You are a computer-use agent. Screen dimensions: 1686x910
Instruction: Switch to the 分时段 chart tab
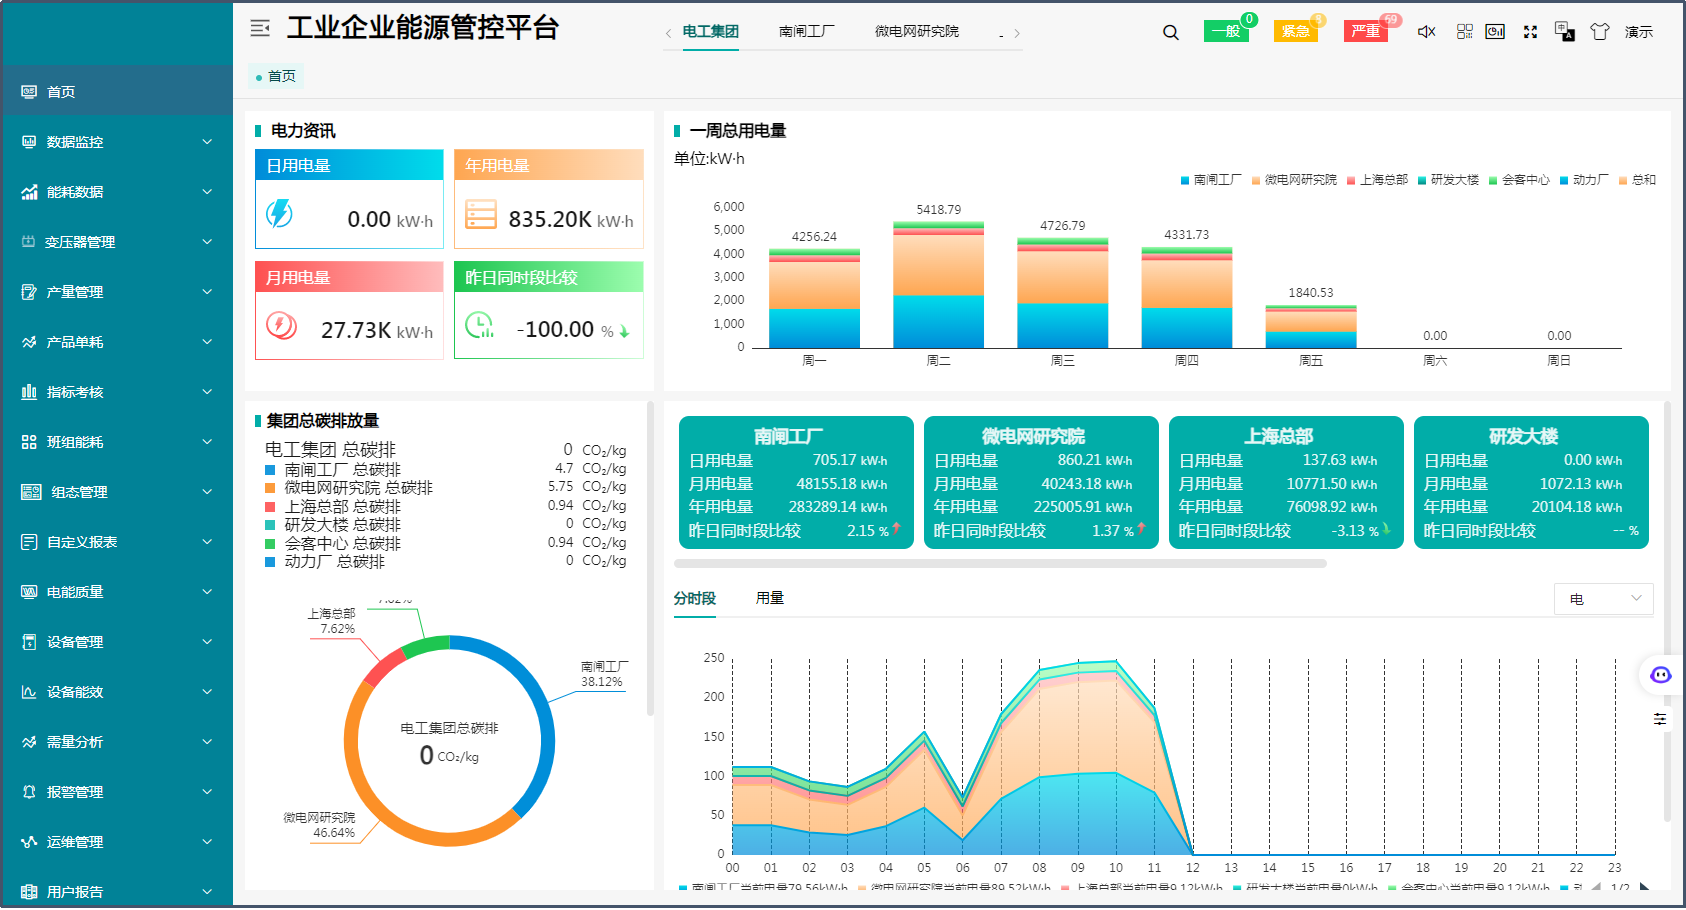point(695,599)
